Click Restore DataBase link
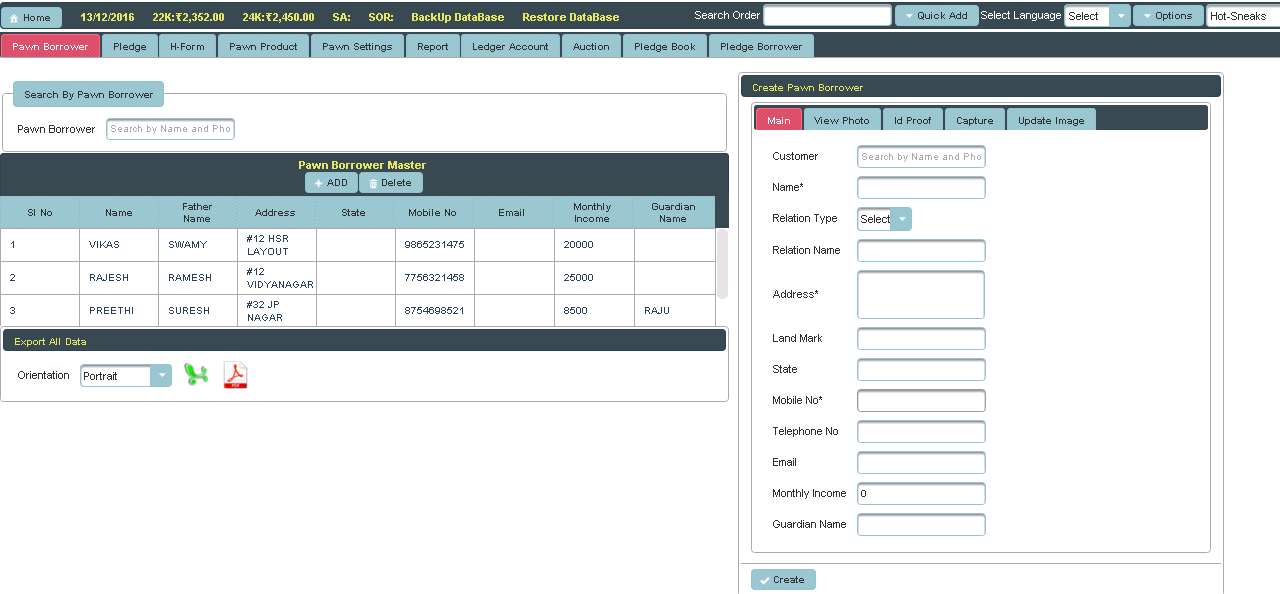Screen dimensions: 1280x594 pos(570,17)
